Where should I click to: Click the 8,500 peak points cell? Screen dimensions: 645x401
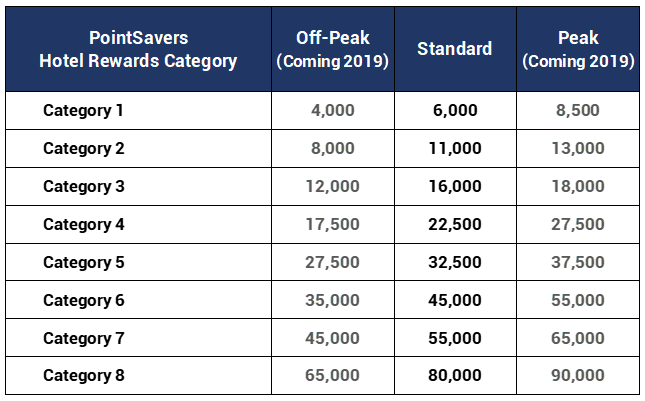(x=578, y=110)
